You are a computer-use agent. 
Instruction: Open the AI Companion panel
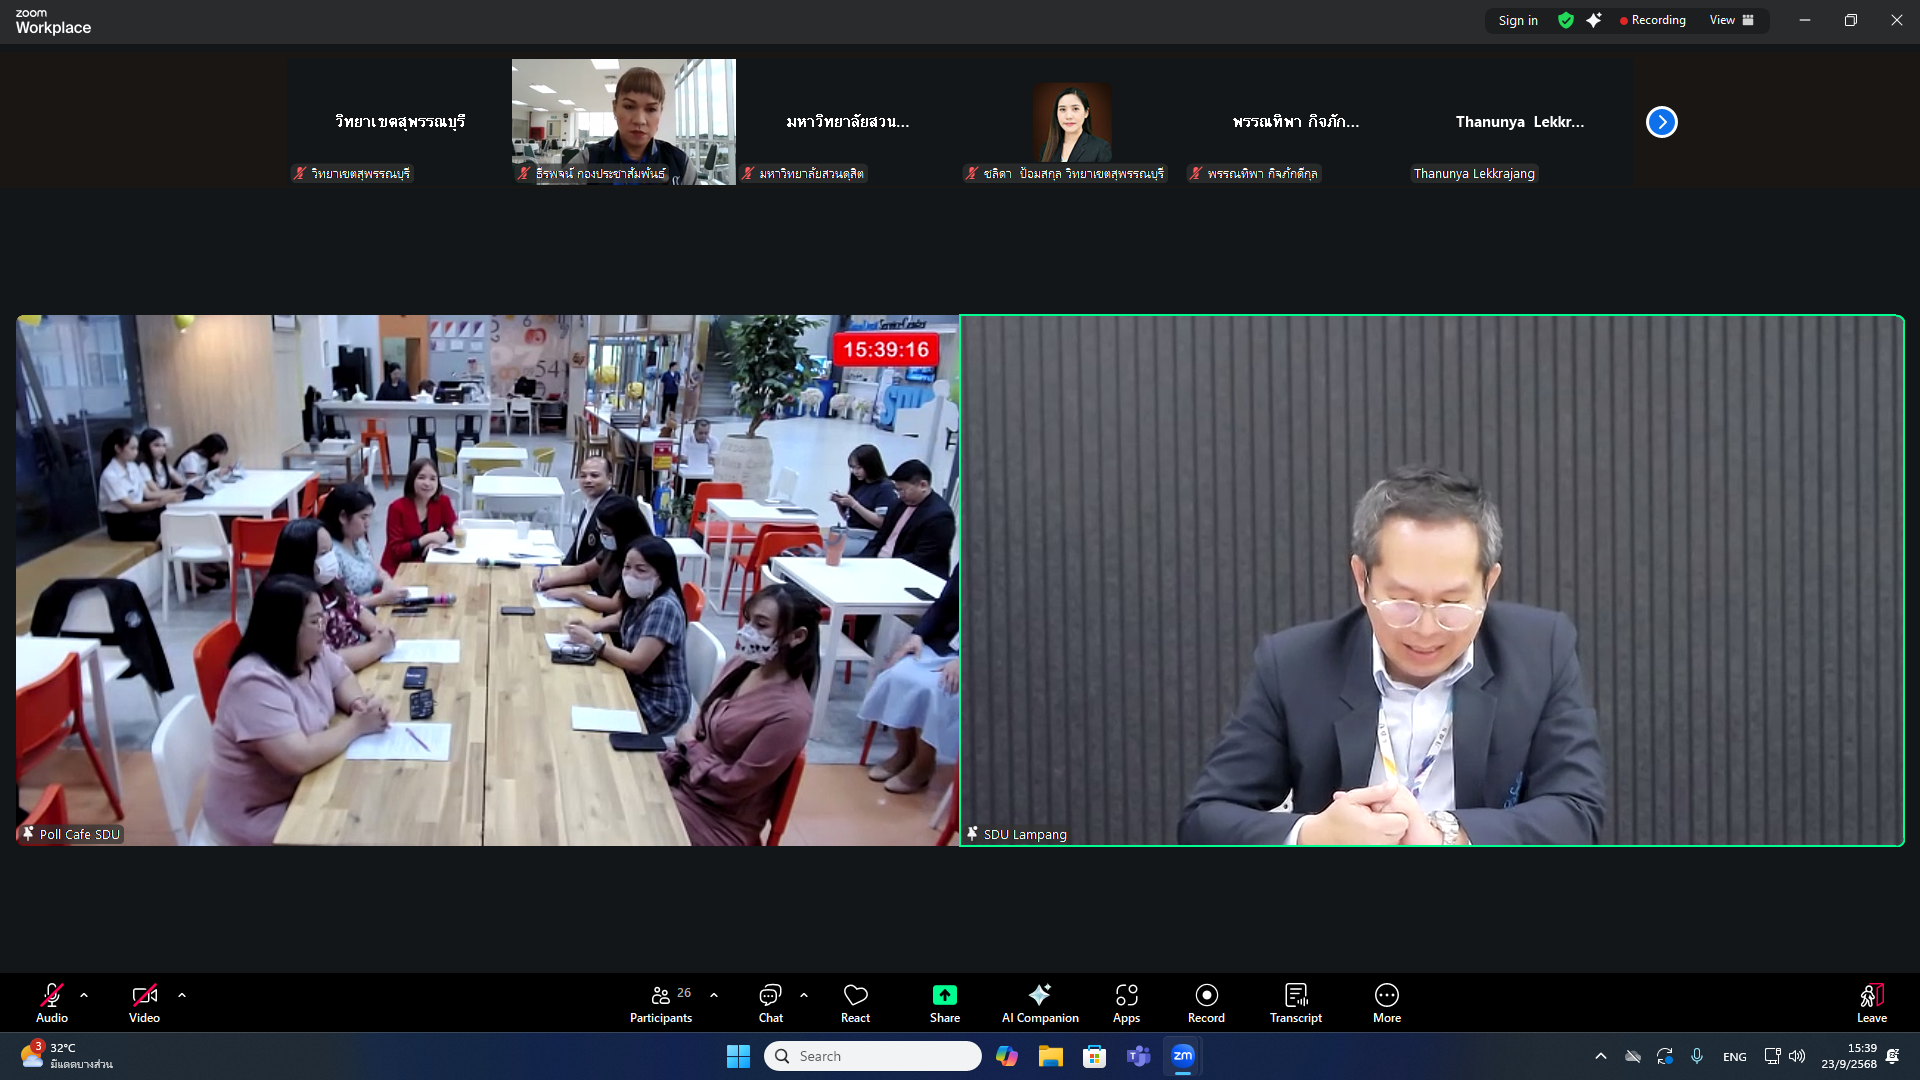click(1040, 1003)
